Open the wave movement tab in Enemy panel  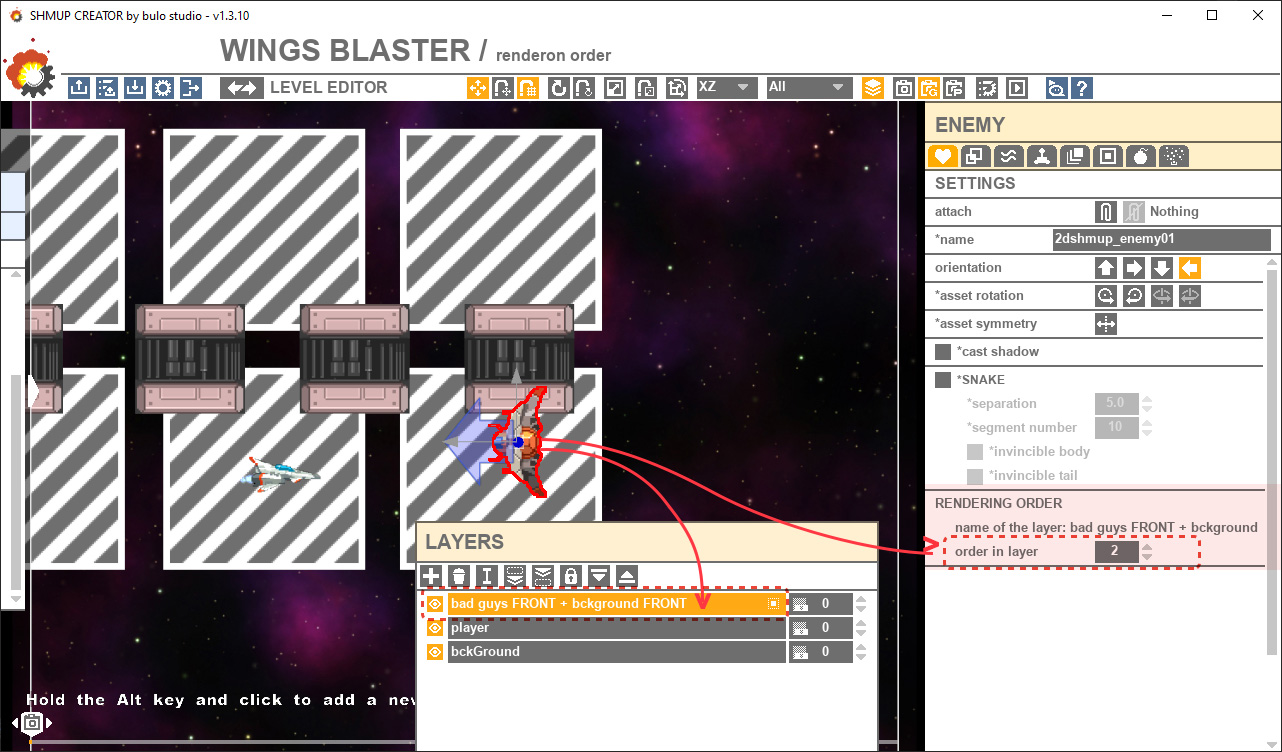click(x=1009, y=156)
